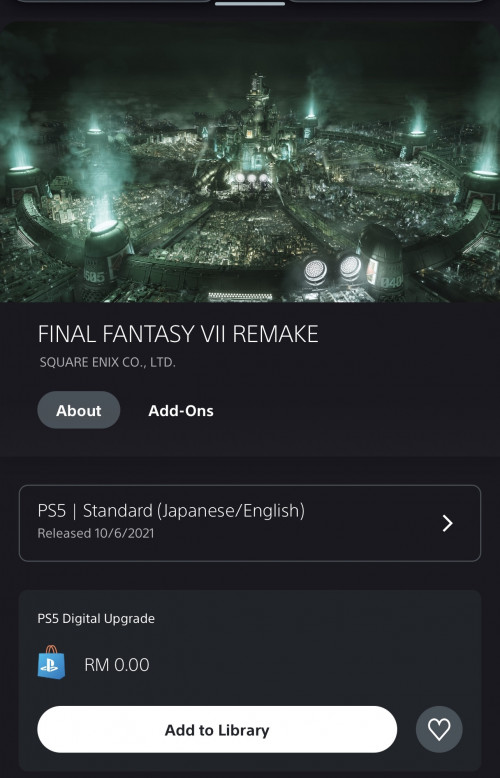500x778 pixels.
Task: Tap the drag handle bar at top
Action: click(x=250, y=3)
